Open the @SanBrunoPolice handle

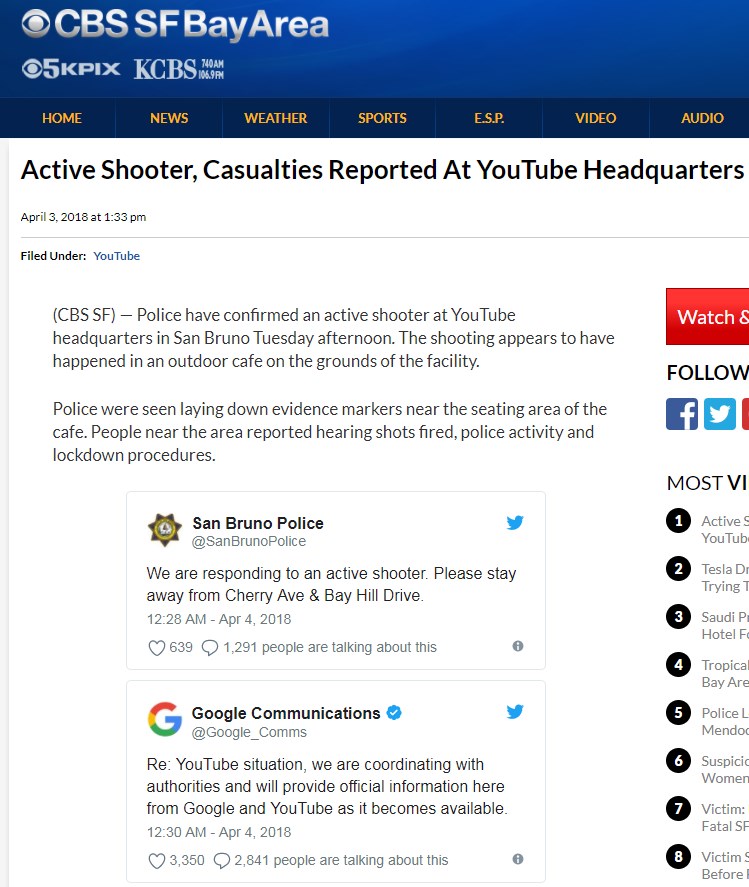coord(249,541)
